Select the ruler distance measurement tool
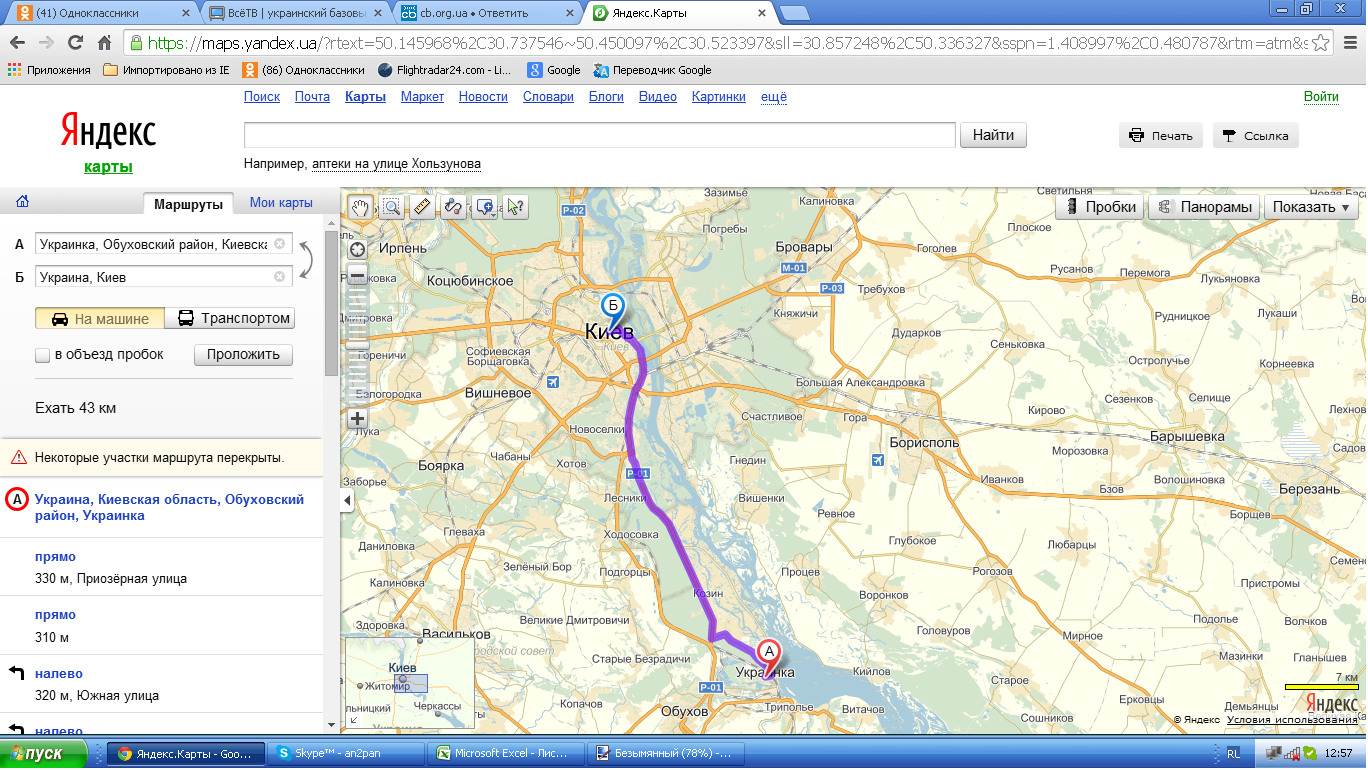This screenshot has width=1368, height=770. (x=422, y=207)
